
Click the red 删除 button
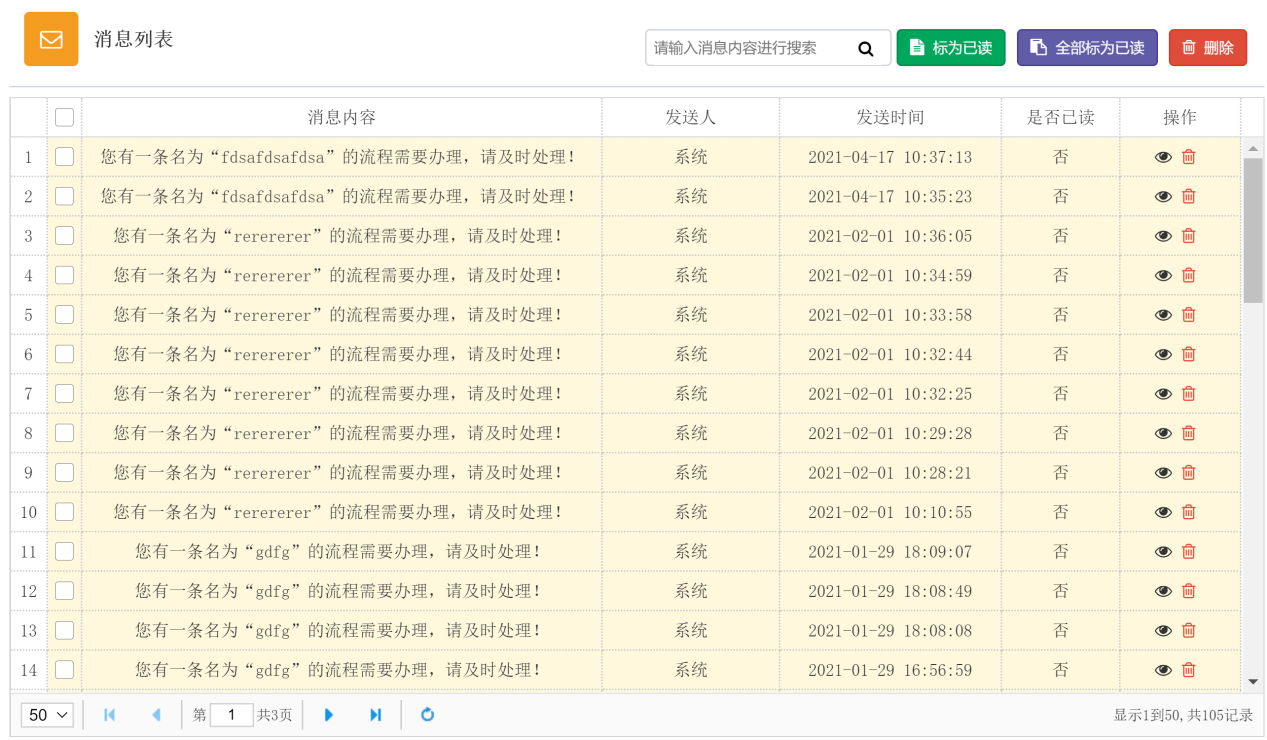pos(1208,48)
